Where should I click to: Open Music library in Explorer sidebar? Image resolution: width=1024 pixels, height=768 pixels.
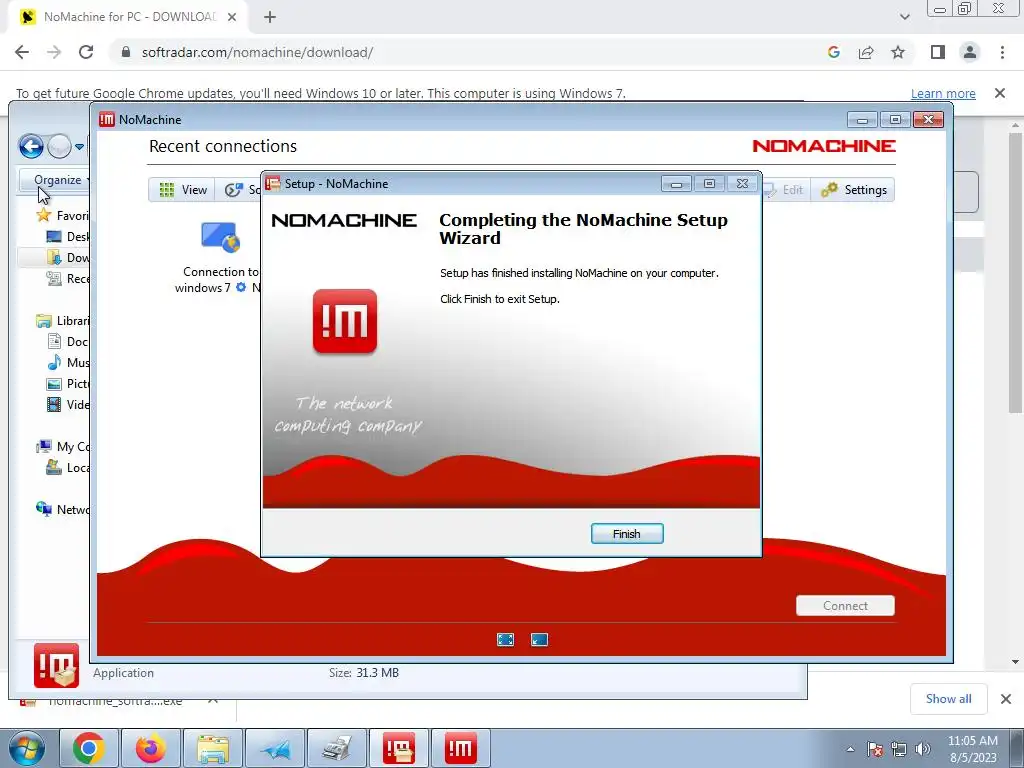click(67, 362)
